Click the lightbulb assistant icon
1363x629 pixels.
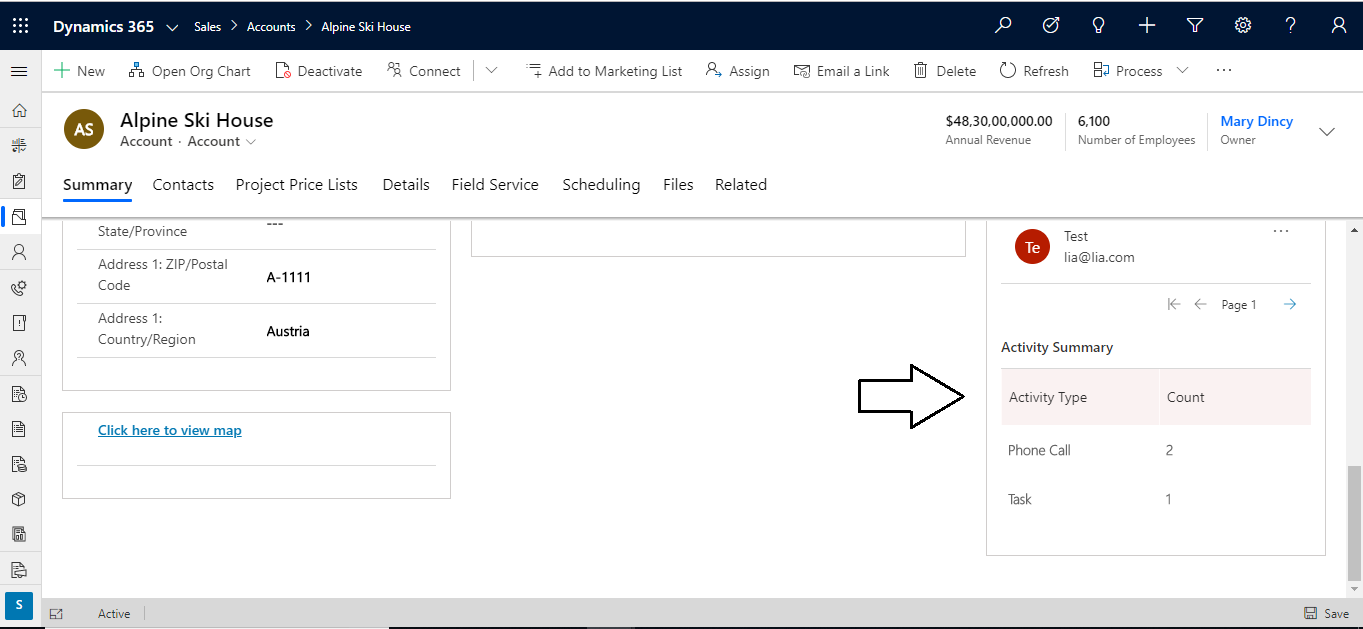[x=1099, y=26]
